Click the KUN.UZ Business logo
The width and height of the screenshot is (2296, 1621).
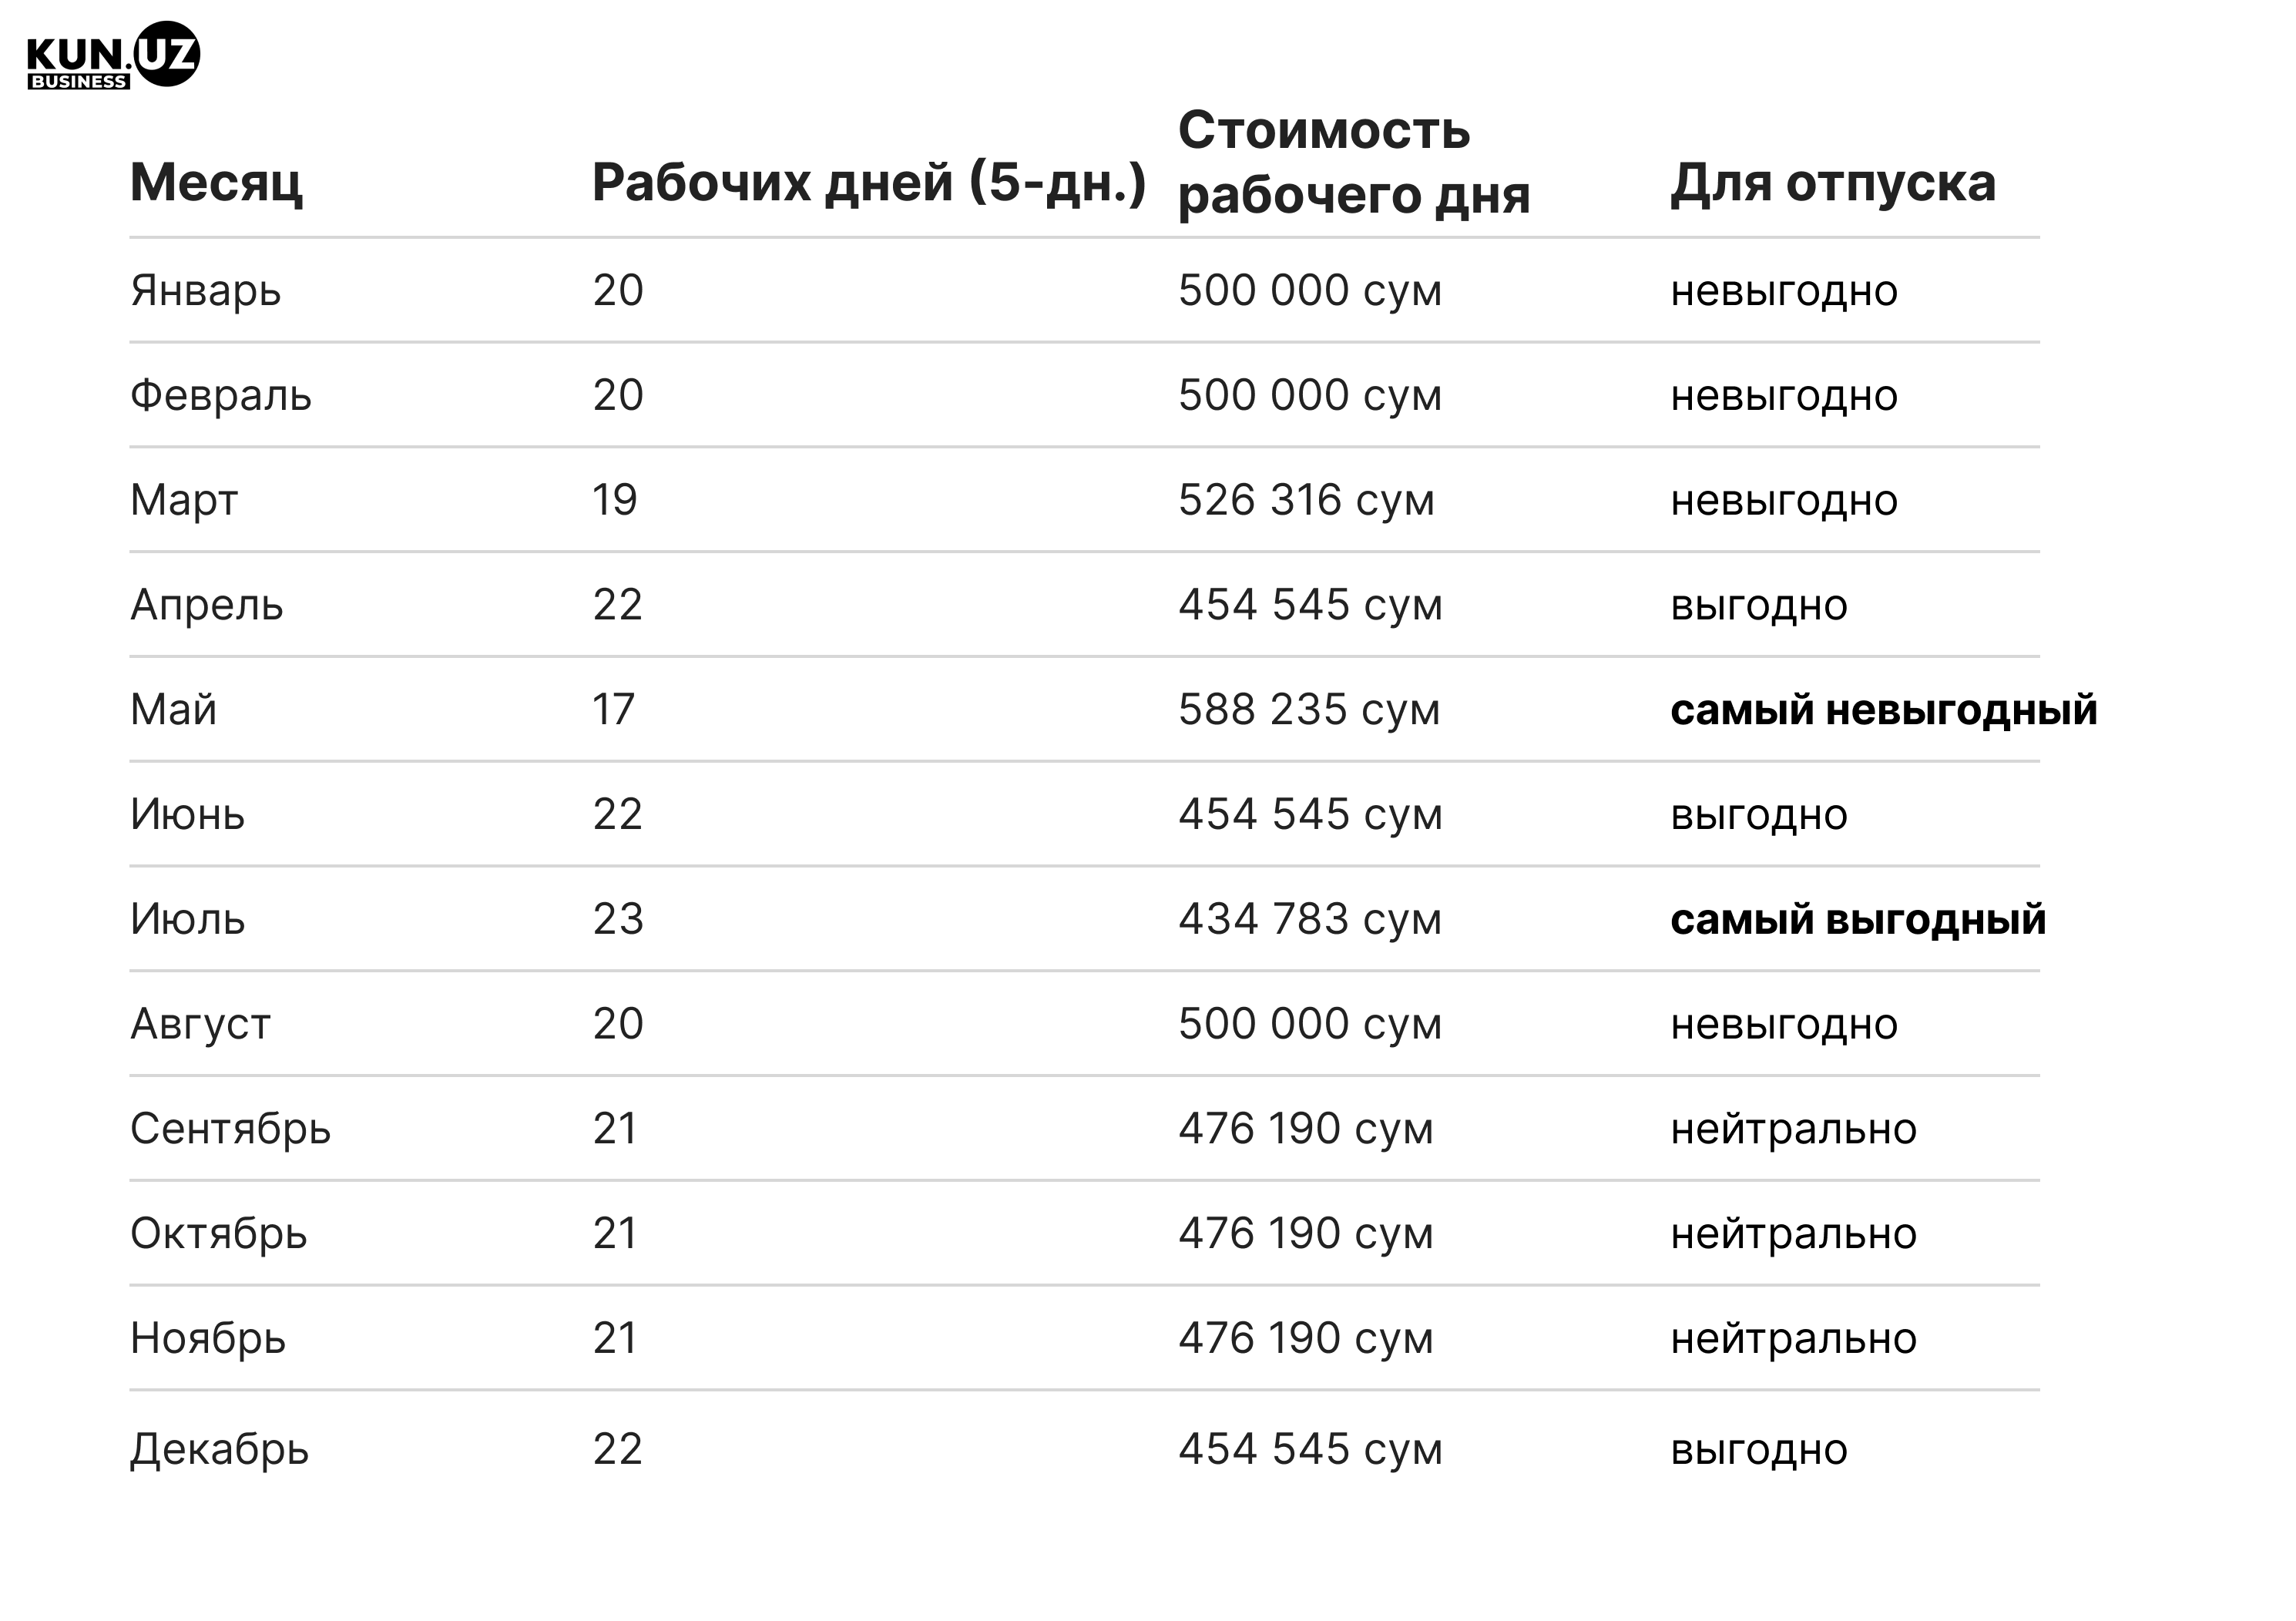click(114, 55)
